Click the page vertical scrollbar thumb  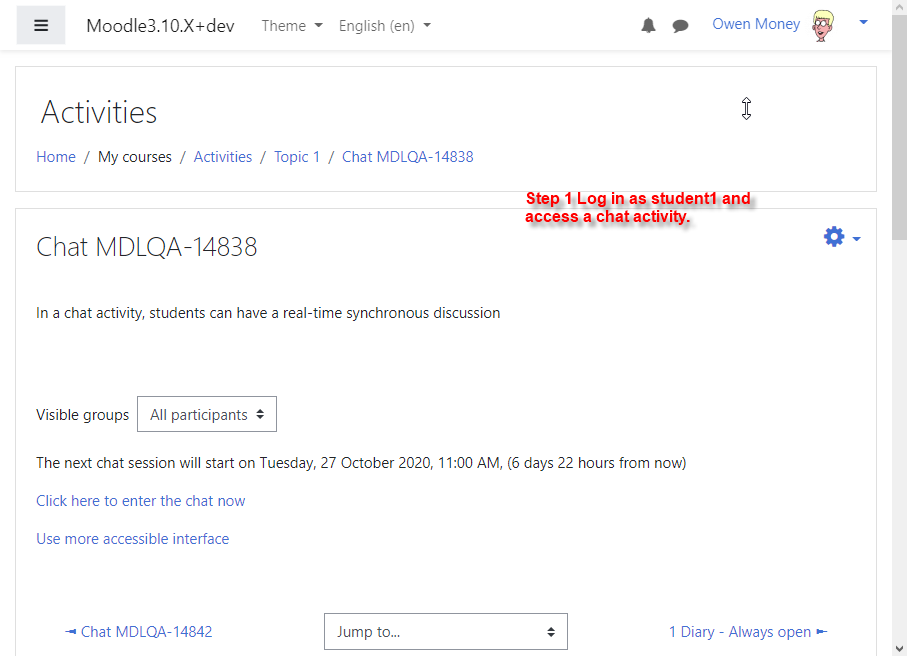[x=899, y=127]
